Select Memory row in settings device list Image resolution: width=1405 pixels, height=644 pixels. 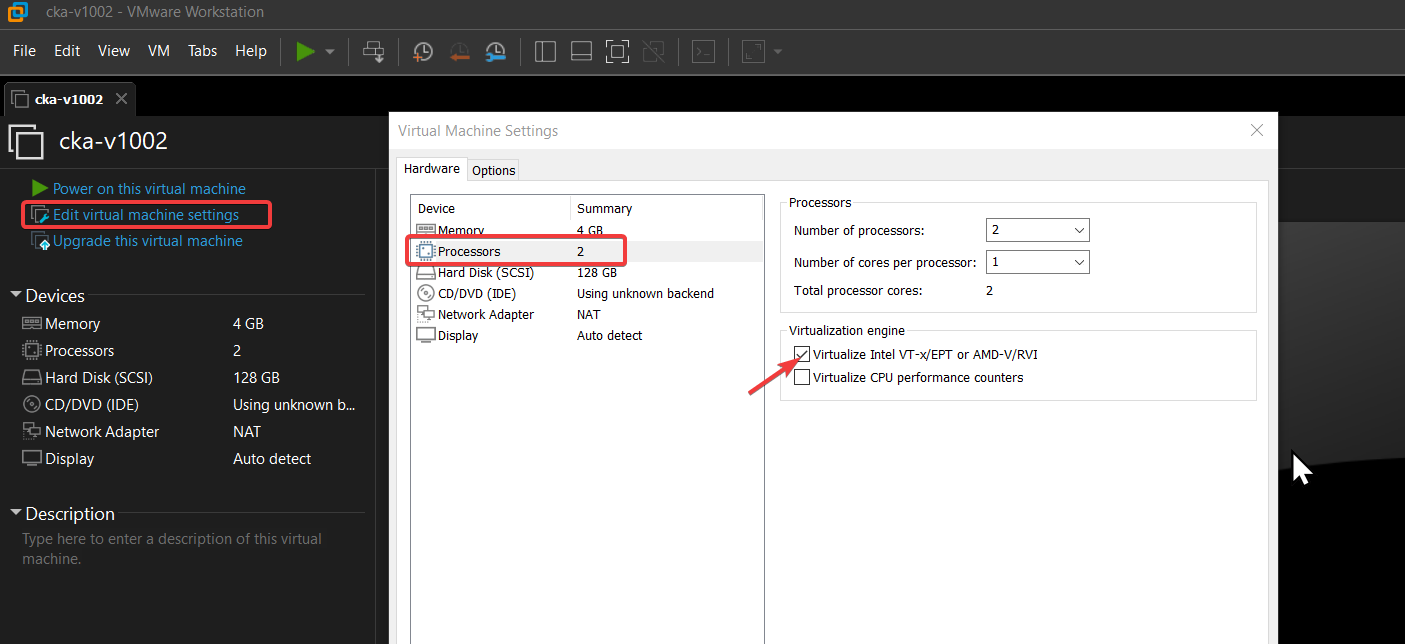[x=587, y=231]
